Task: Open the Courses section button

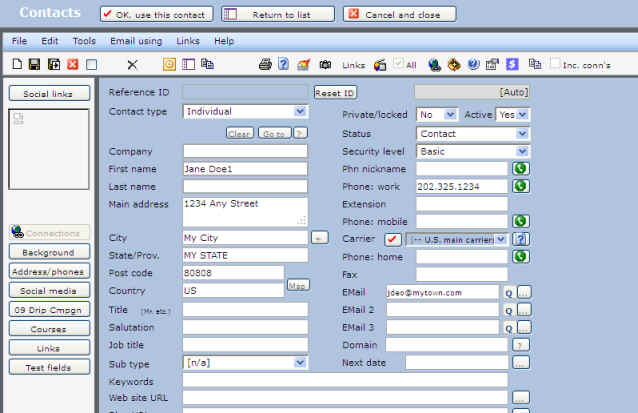Action: click(49, 329)
